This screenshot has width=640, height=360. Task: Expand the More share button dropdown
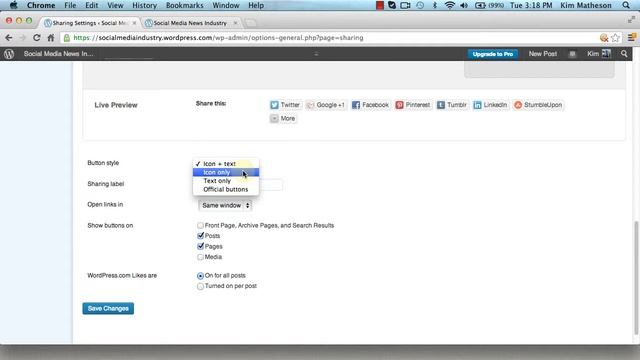[283, 118]
